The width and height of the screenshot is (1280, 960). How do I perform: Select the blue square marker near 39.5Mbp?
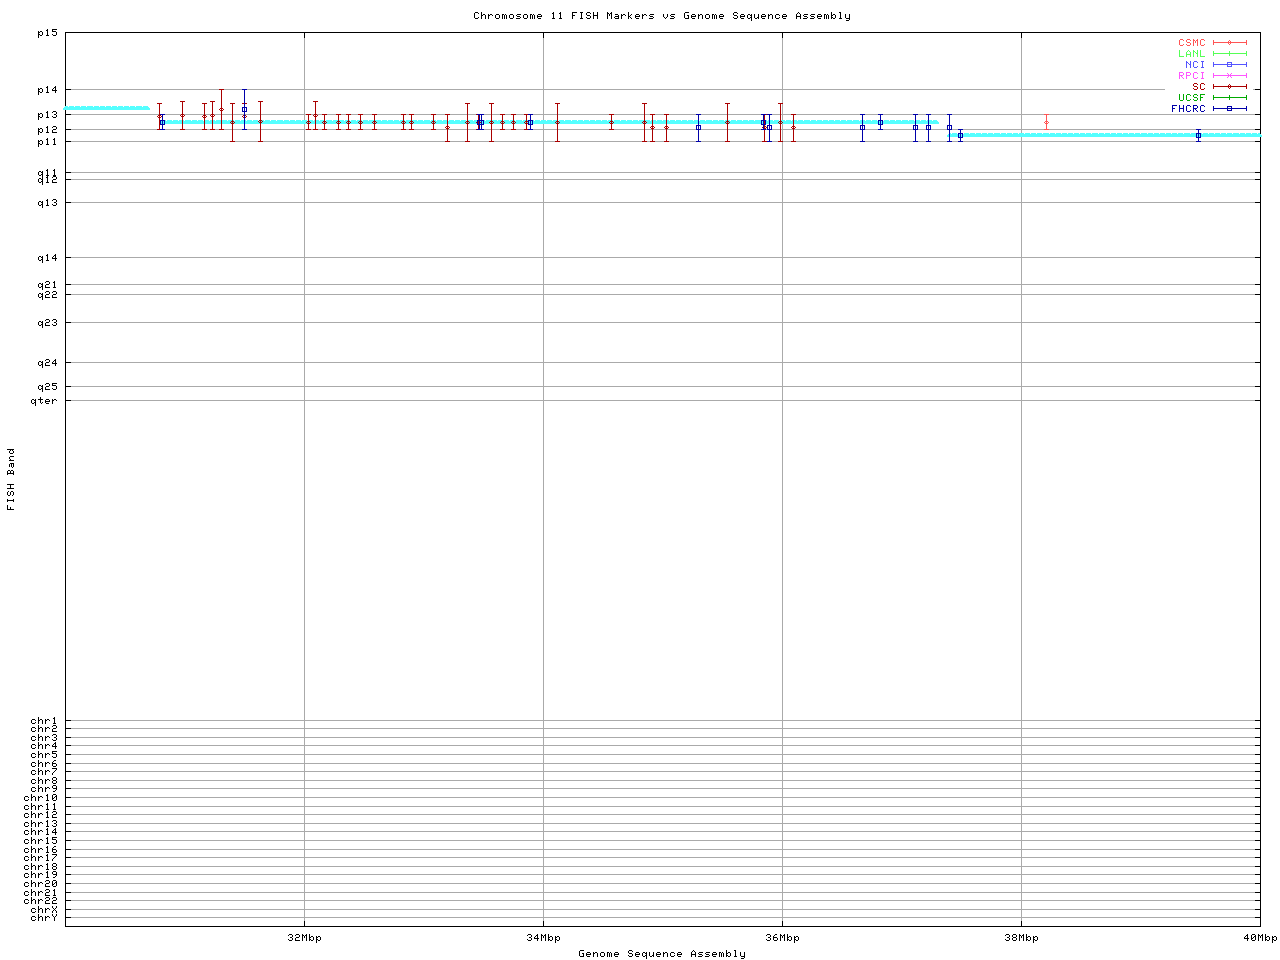pyautogui.click(x=1198, y=135)
